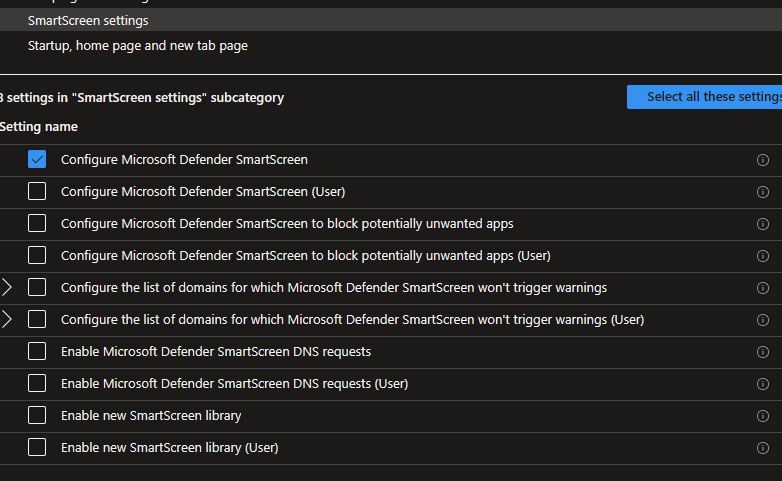View info for SmartScreen DNS requests (User) setting

(x=763, y=384)
